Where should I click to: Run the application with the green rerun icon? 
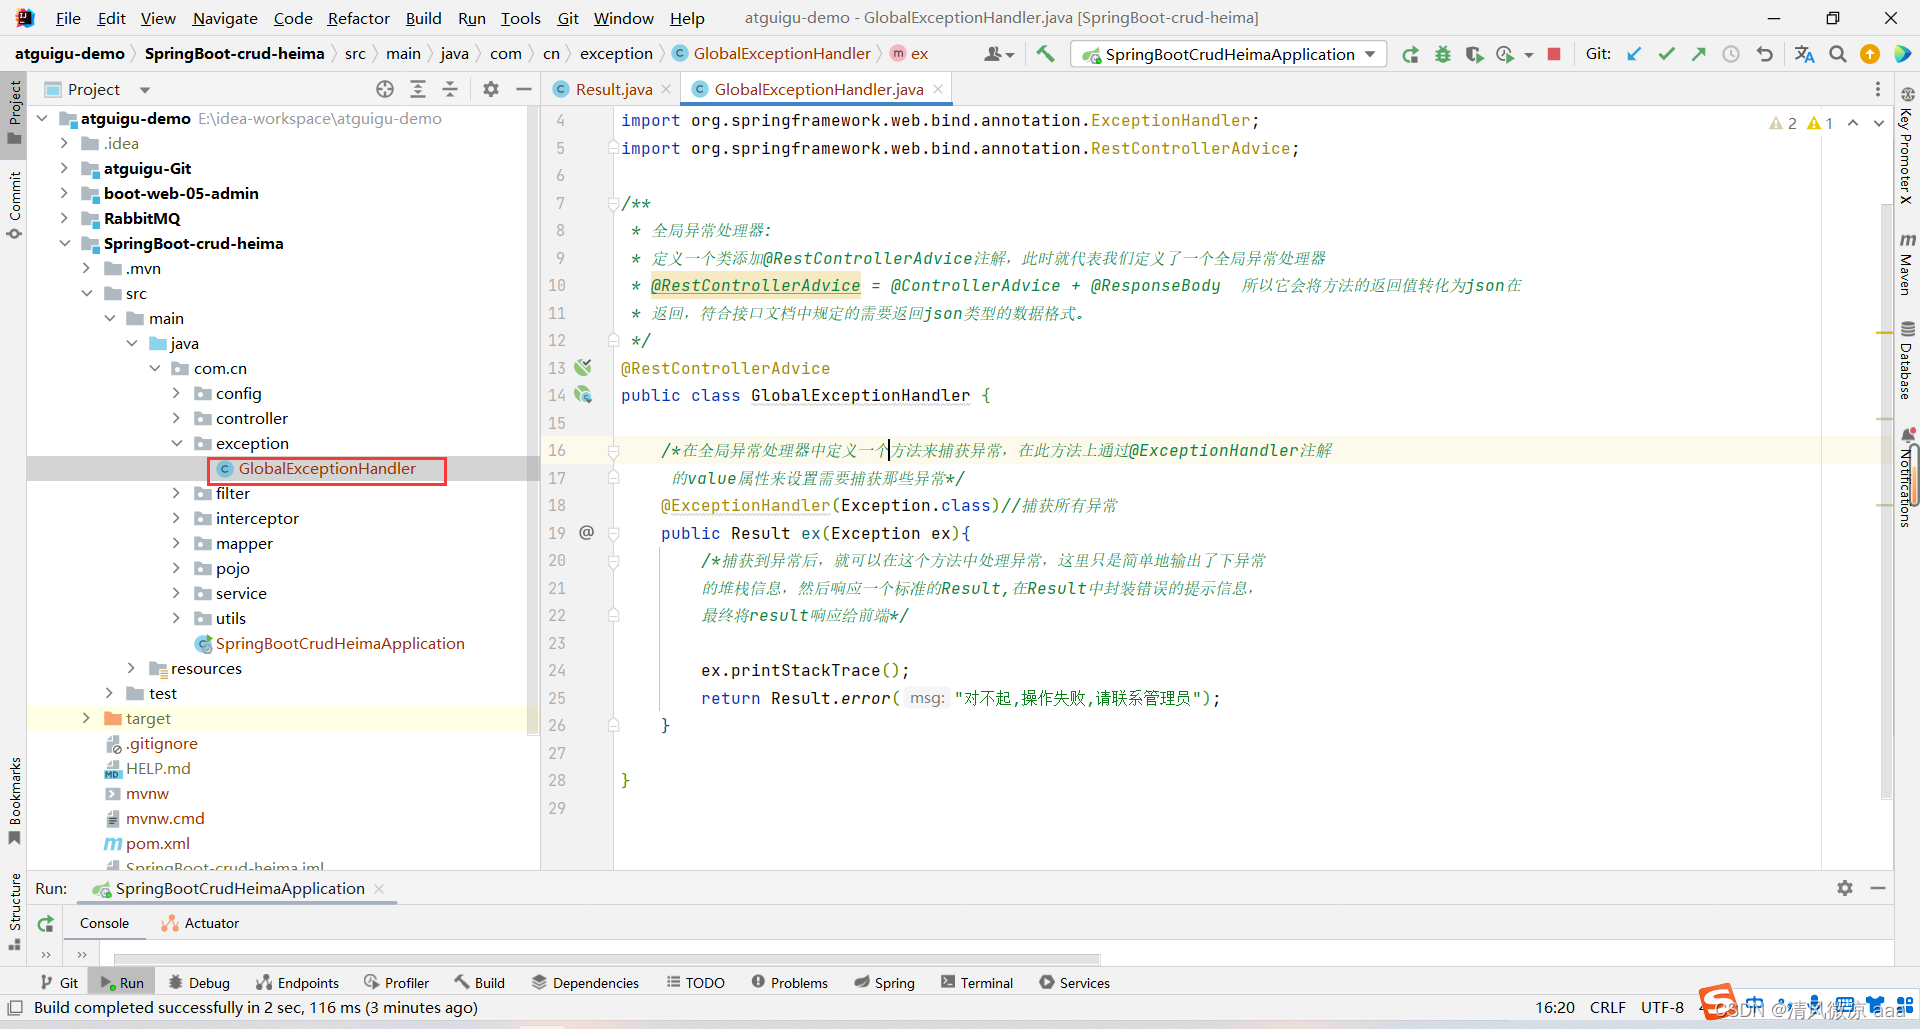(x=1410, y=54)
